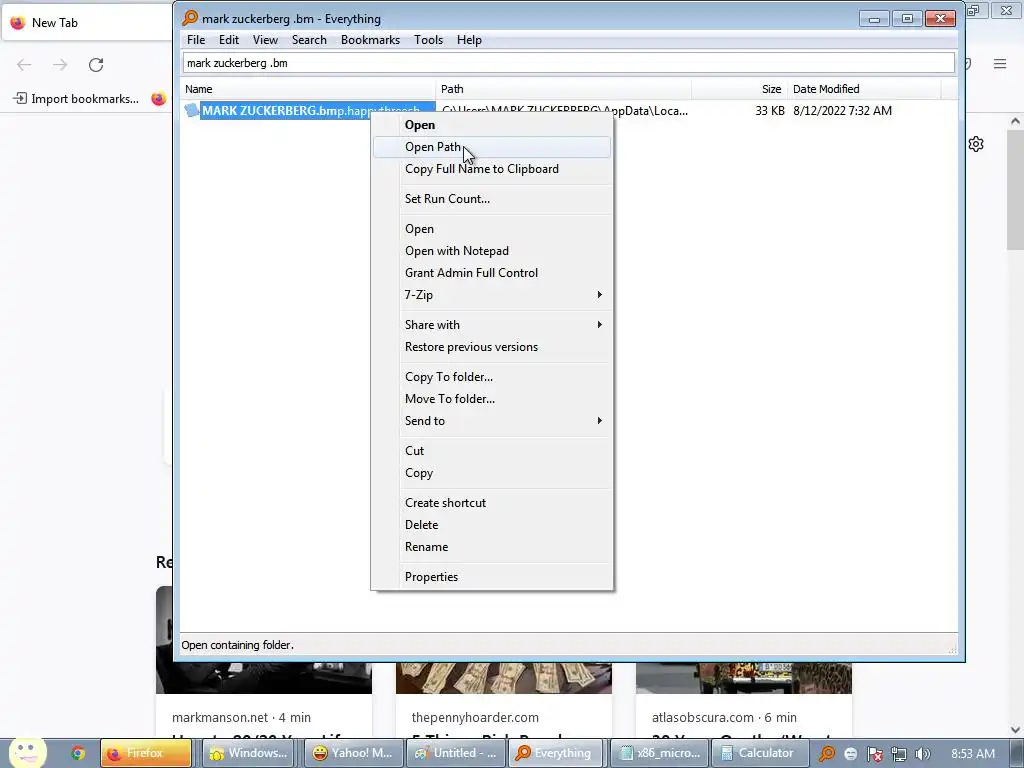Click the 33 KB size cell
1024x768 pixels.
point(769,111)
